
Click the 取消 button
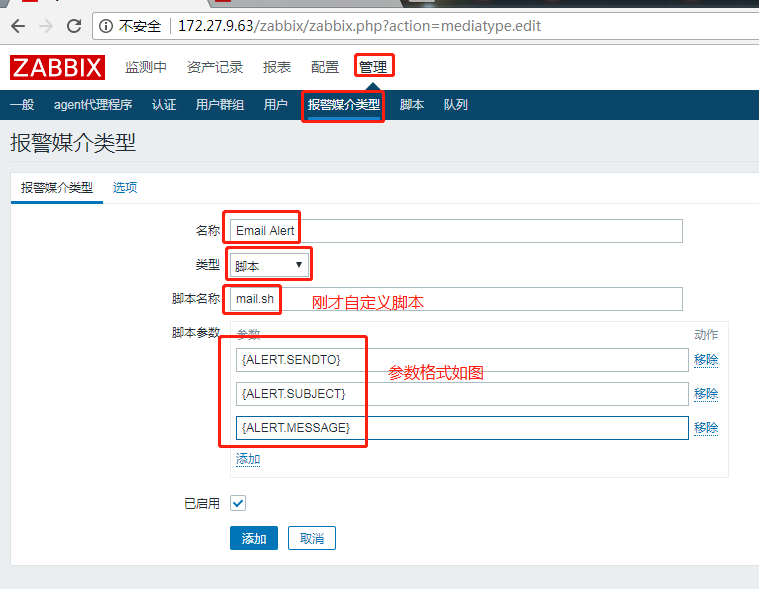point(312,538)
